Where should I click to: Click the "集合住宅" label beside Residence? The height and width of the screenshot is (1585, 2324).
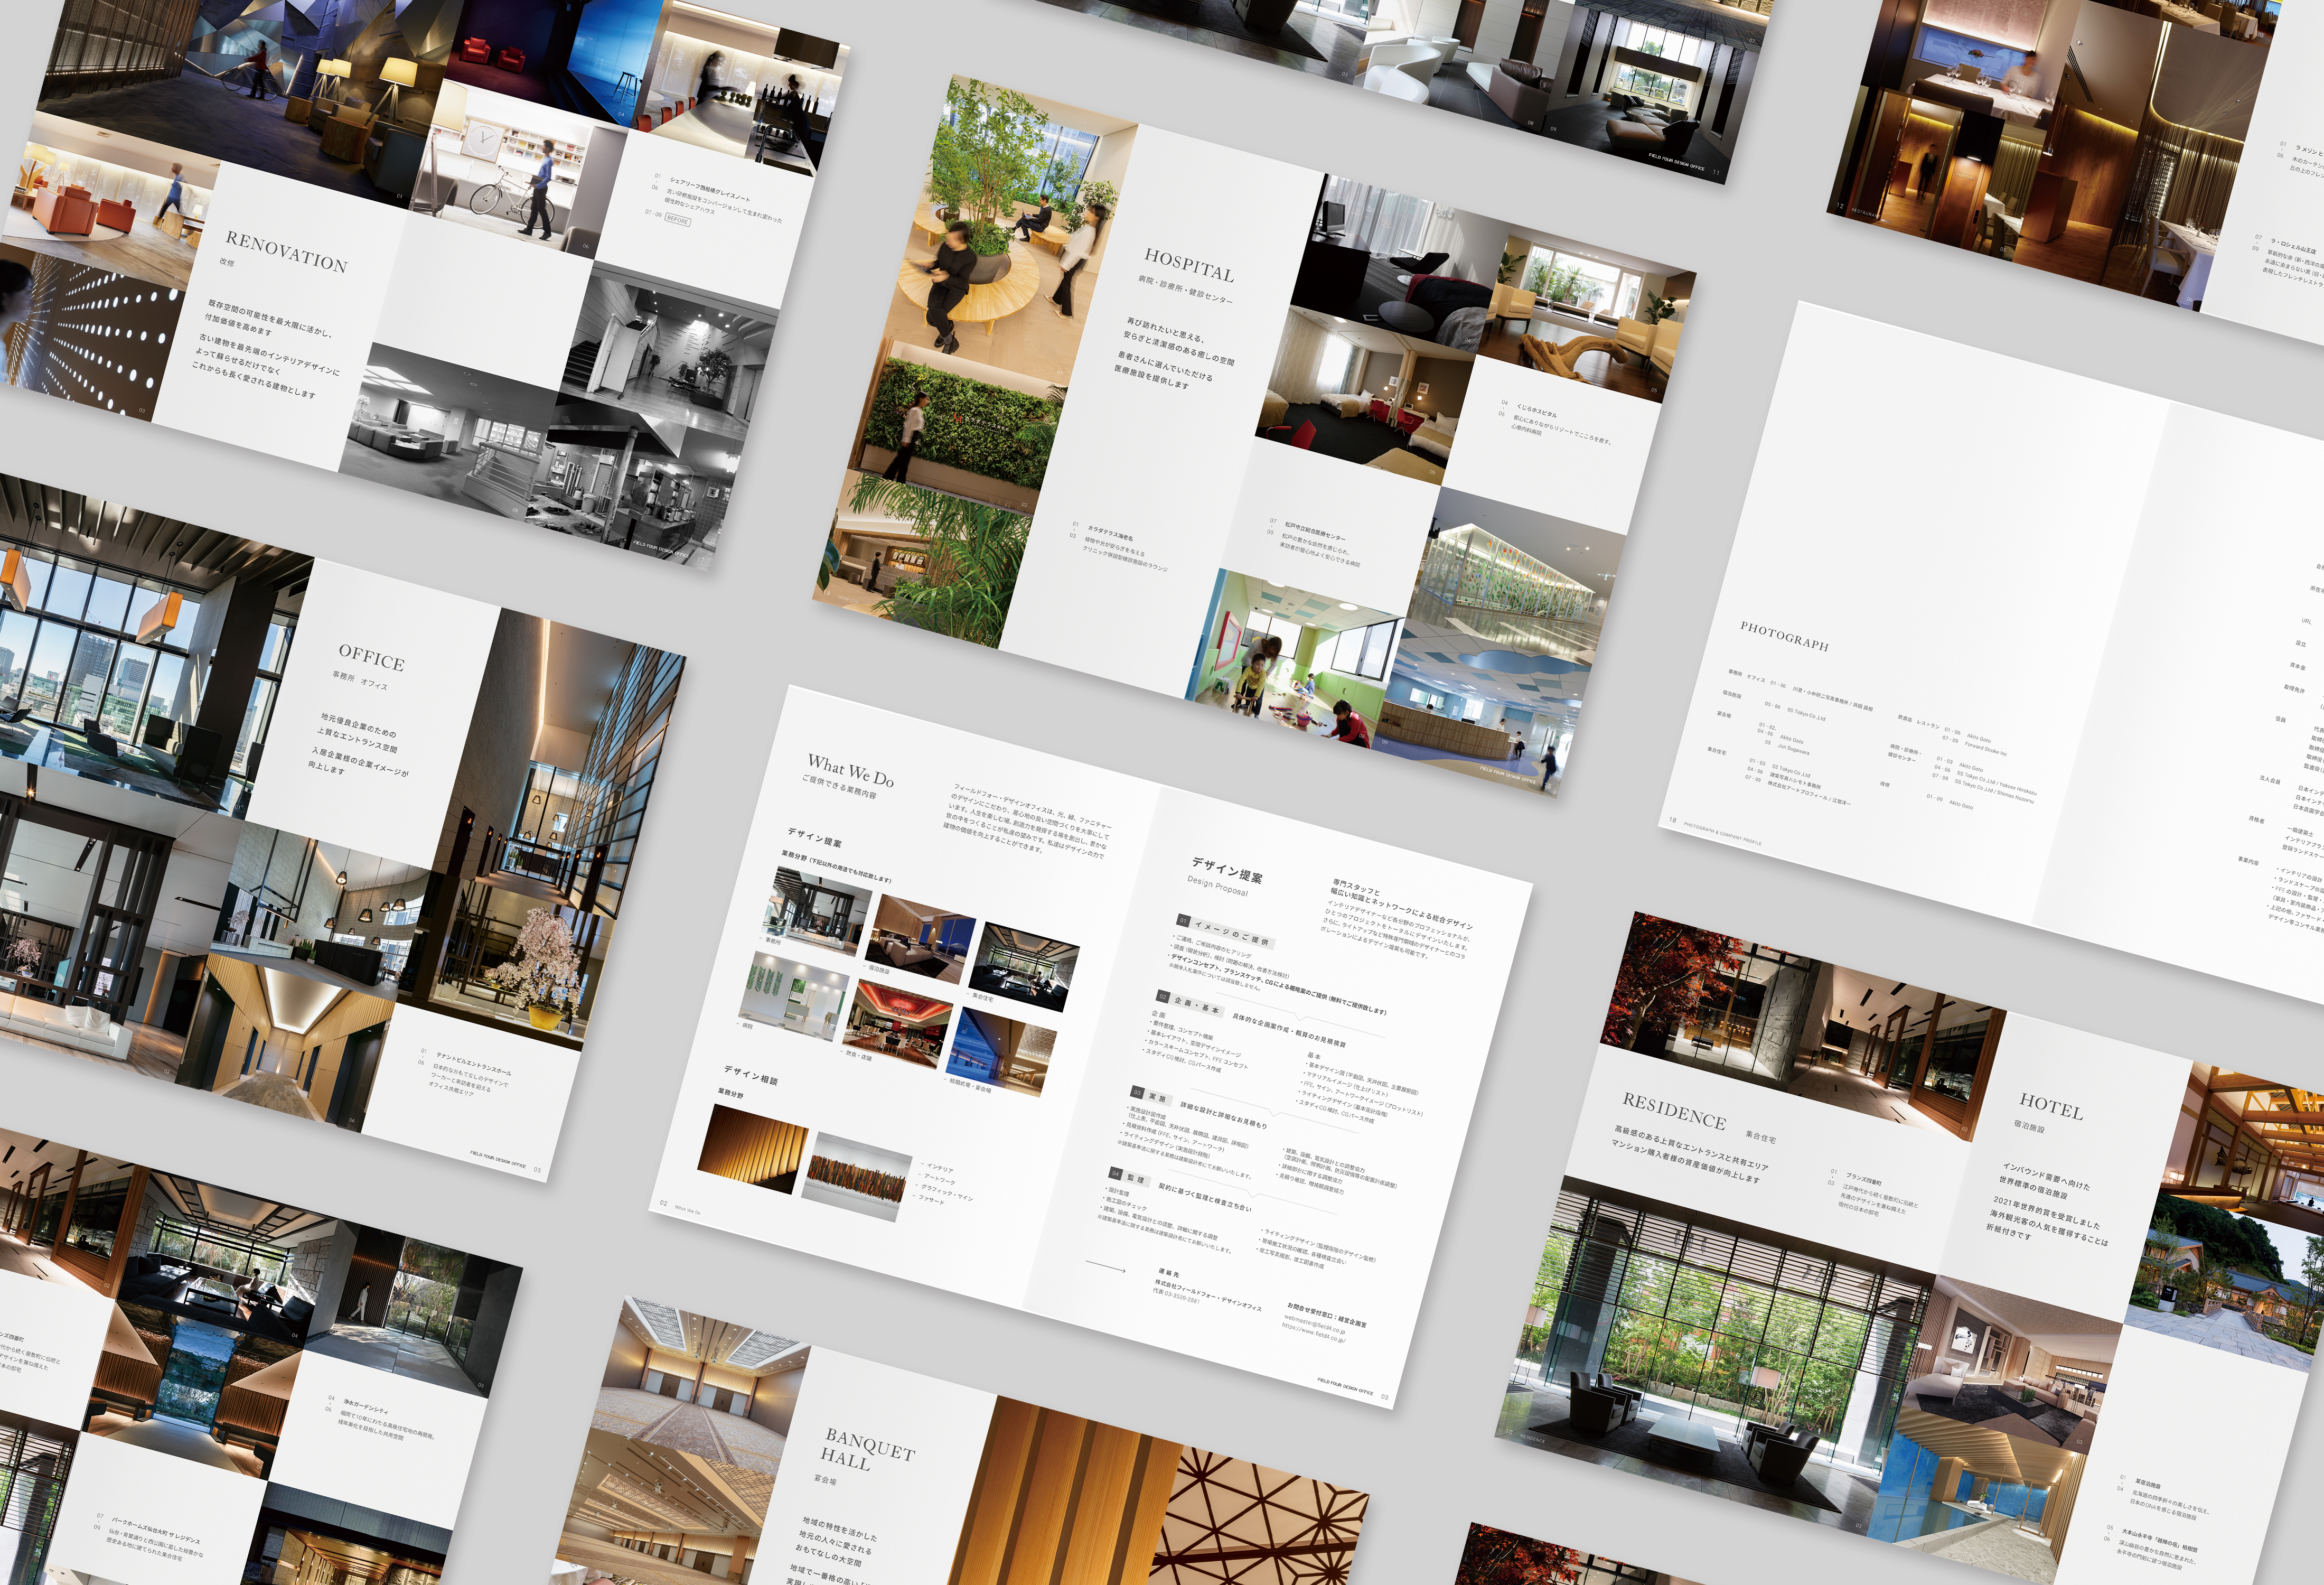[x=1760, y=1136]
